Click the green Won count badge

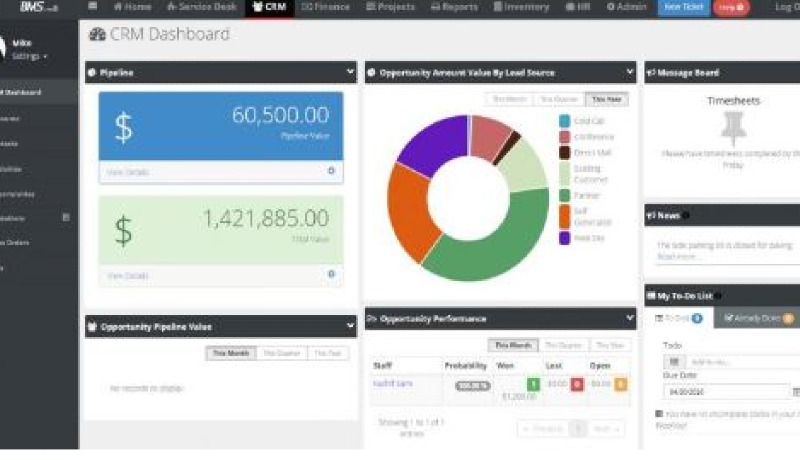(x=533, y=384)
